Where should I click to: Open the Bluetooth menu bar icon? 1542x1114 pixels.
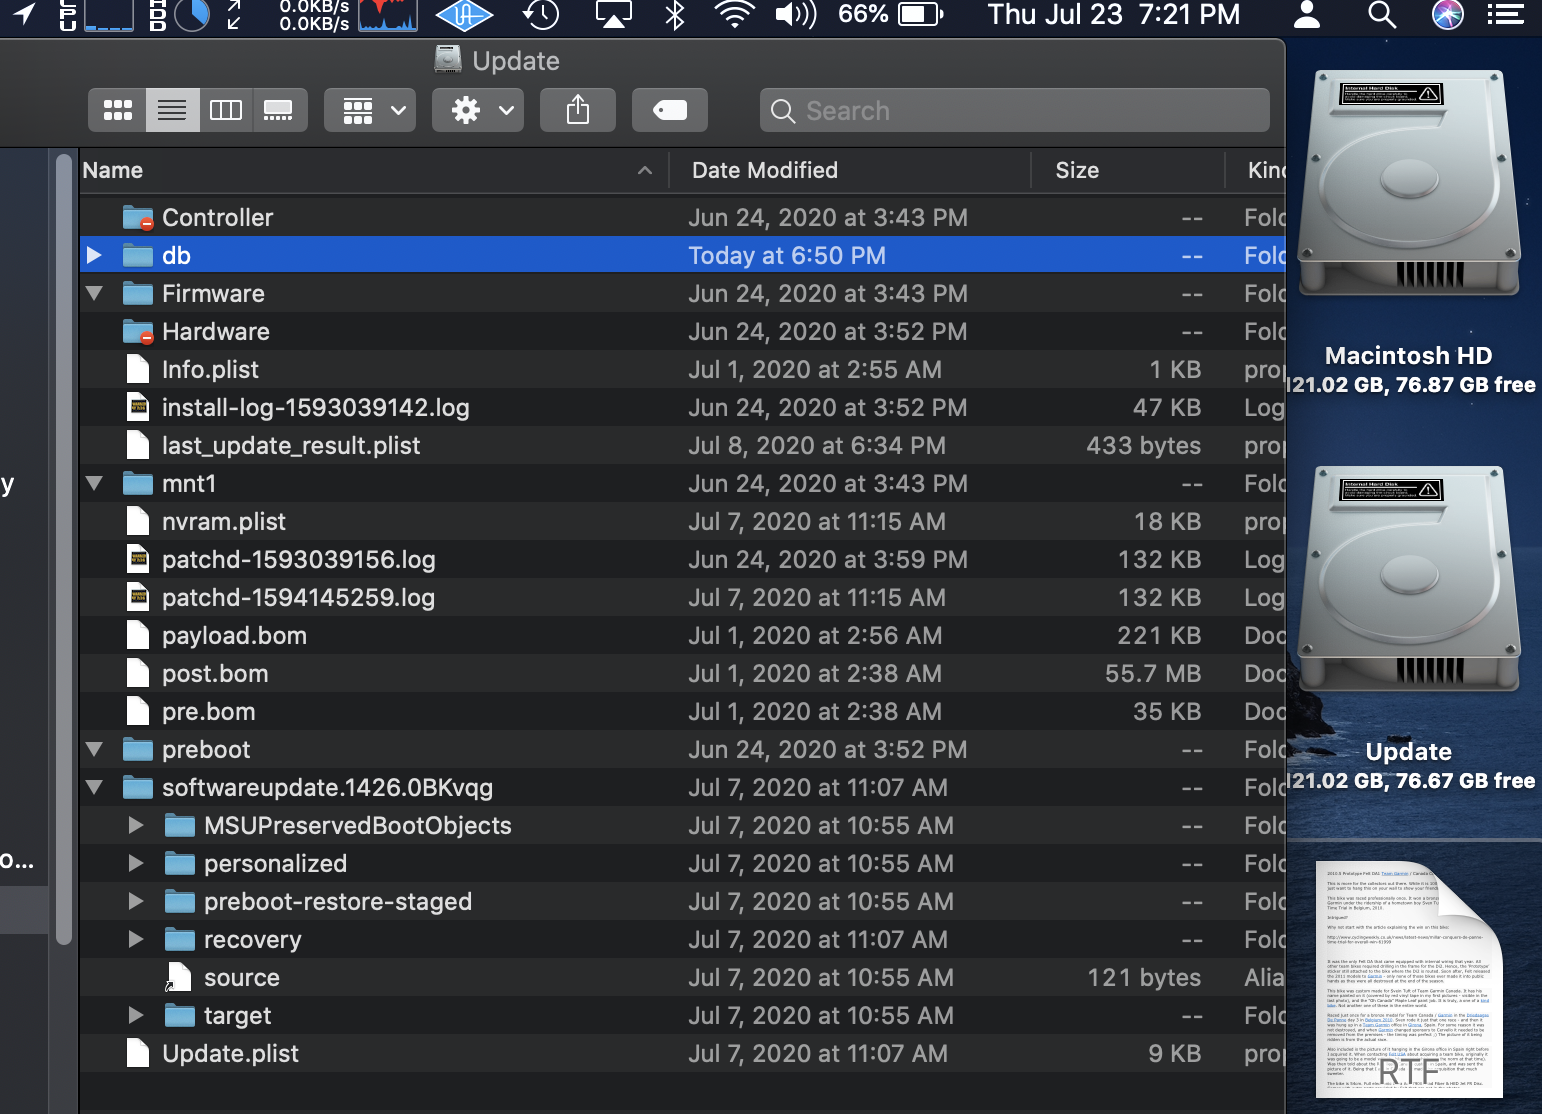click(675, 14)
